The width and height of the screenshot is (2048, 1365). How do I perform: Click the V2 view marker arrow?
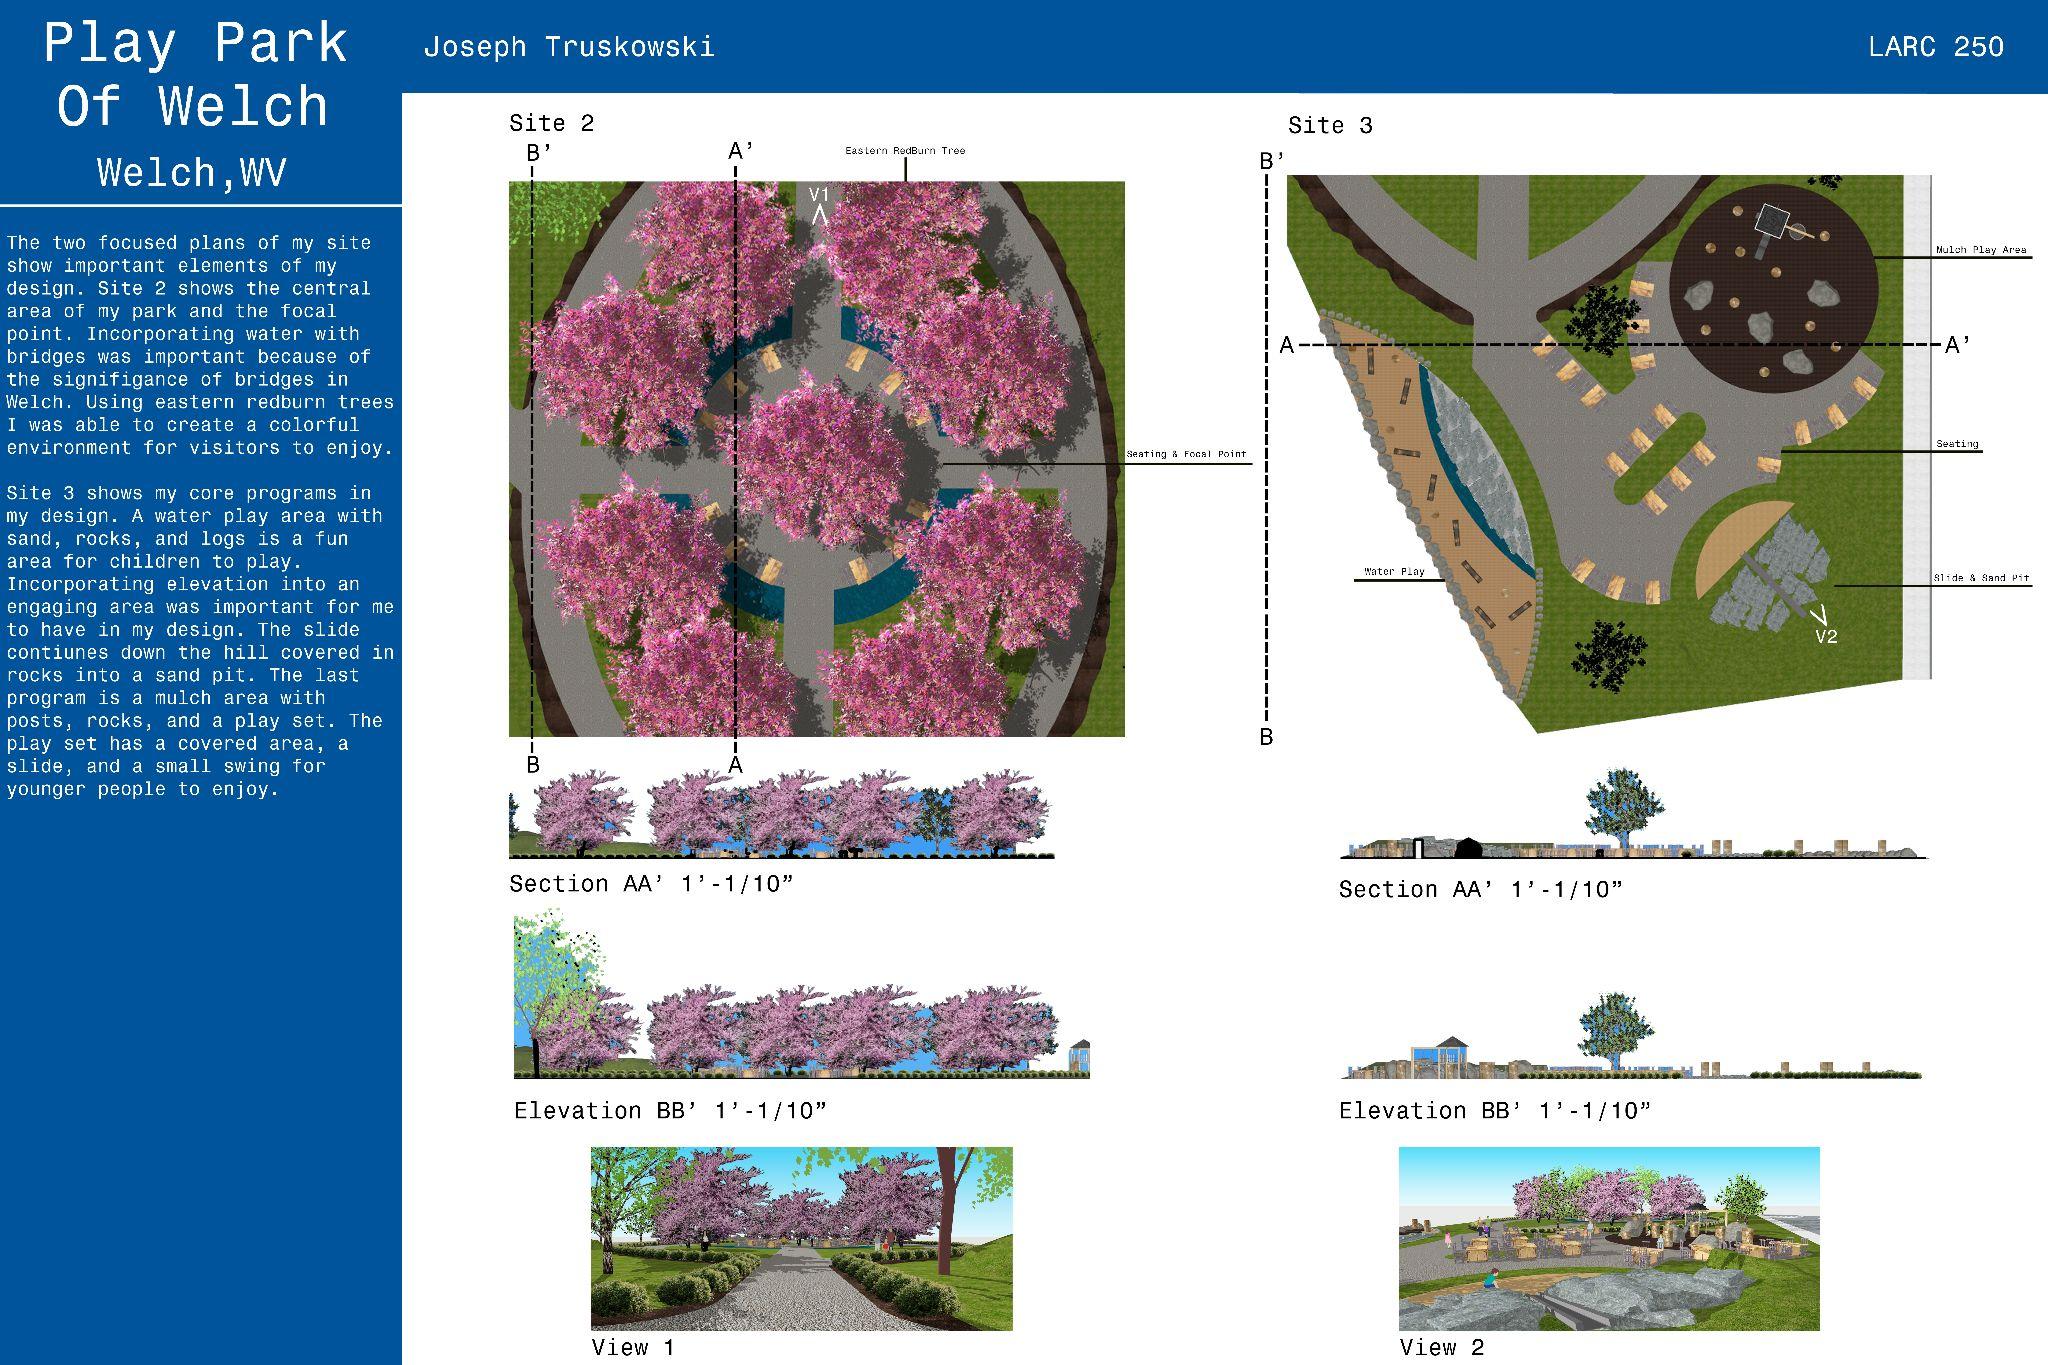point(1819,615)
